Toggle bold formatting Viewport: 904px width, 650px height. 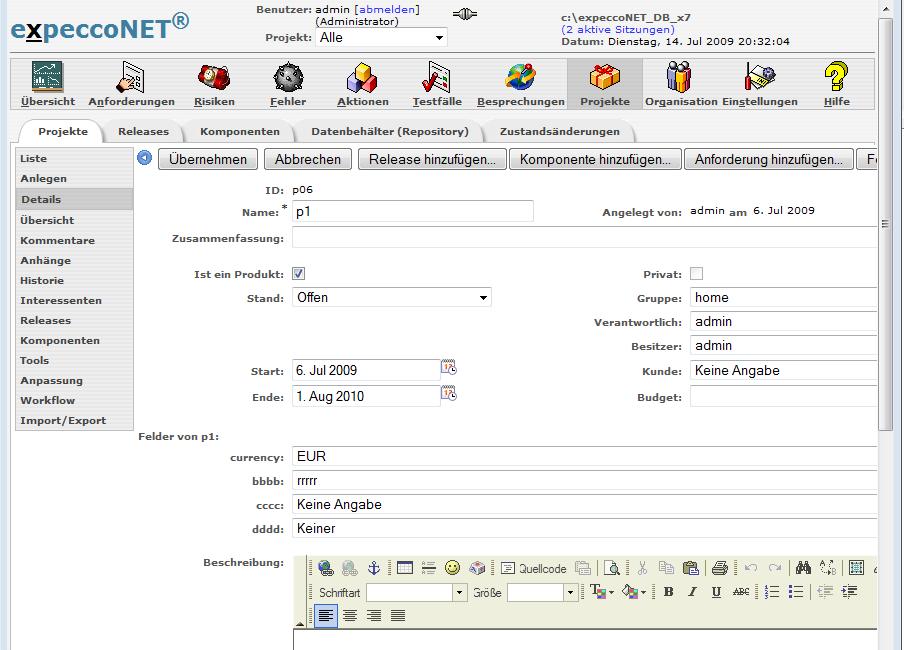(669, 592)
